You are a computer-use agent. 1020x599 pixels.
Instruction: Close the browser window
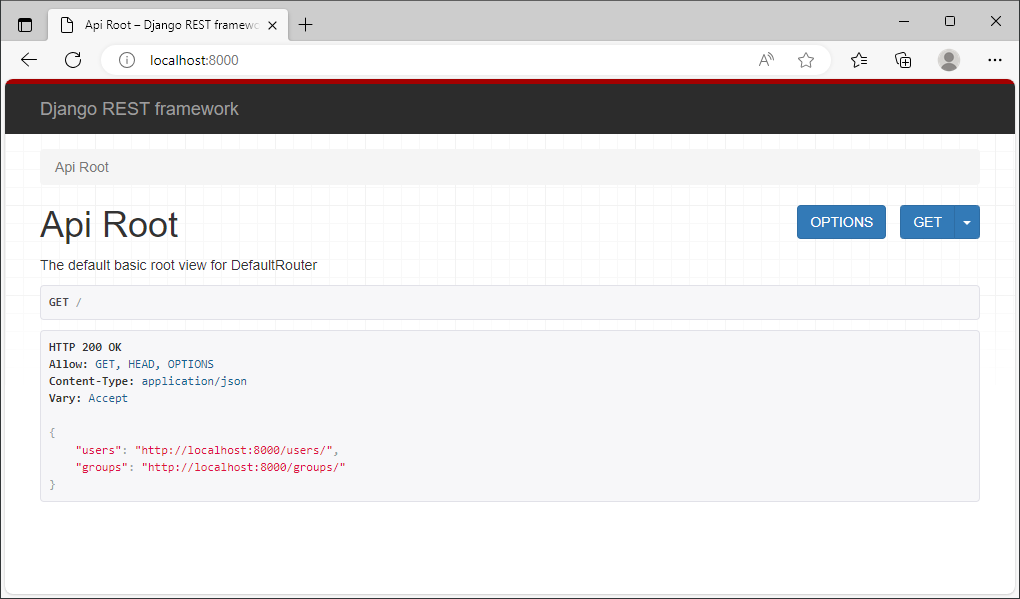995,21
